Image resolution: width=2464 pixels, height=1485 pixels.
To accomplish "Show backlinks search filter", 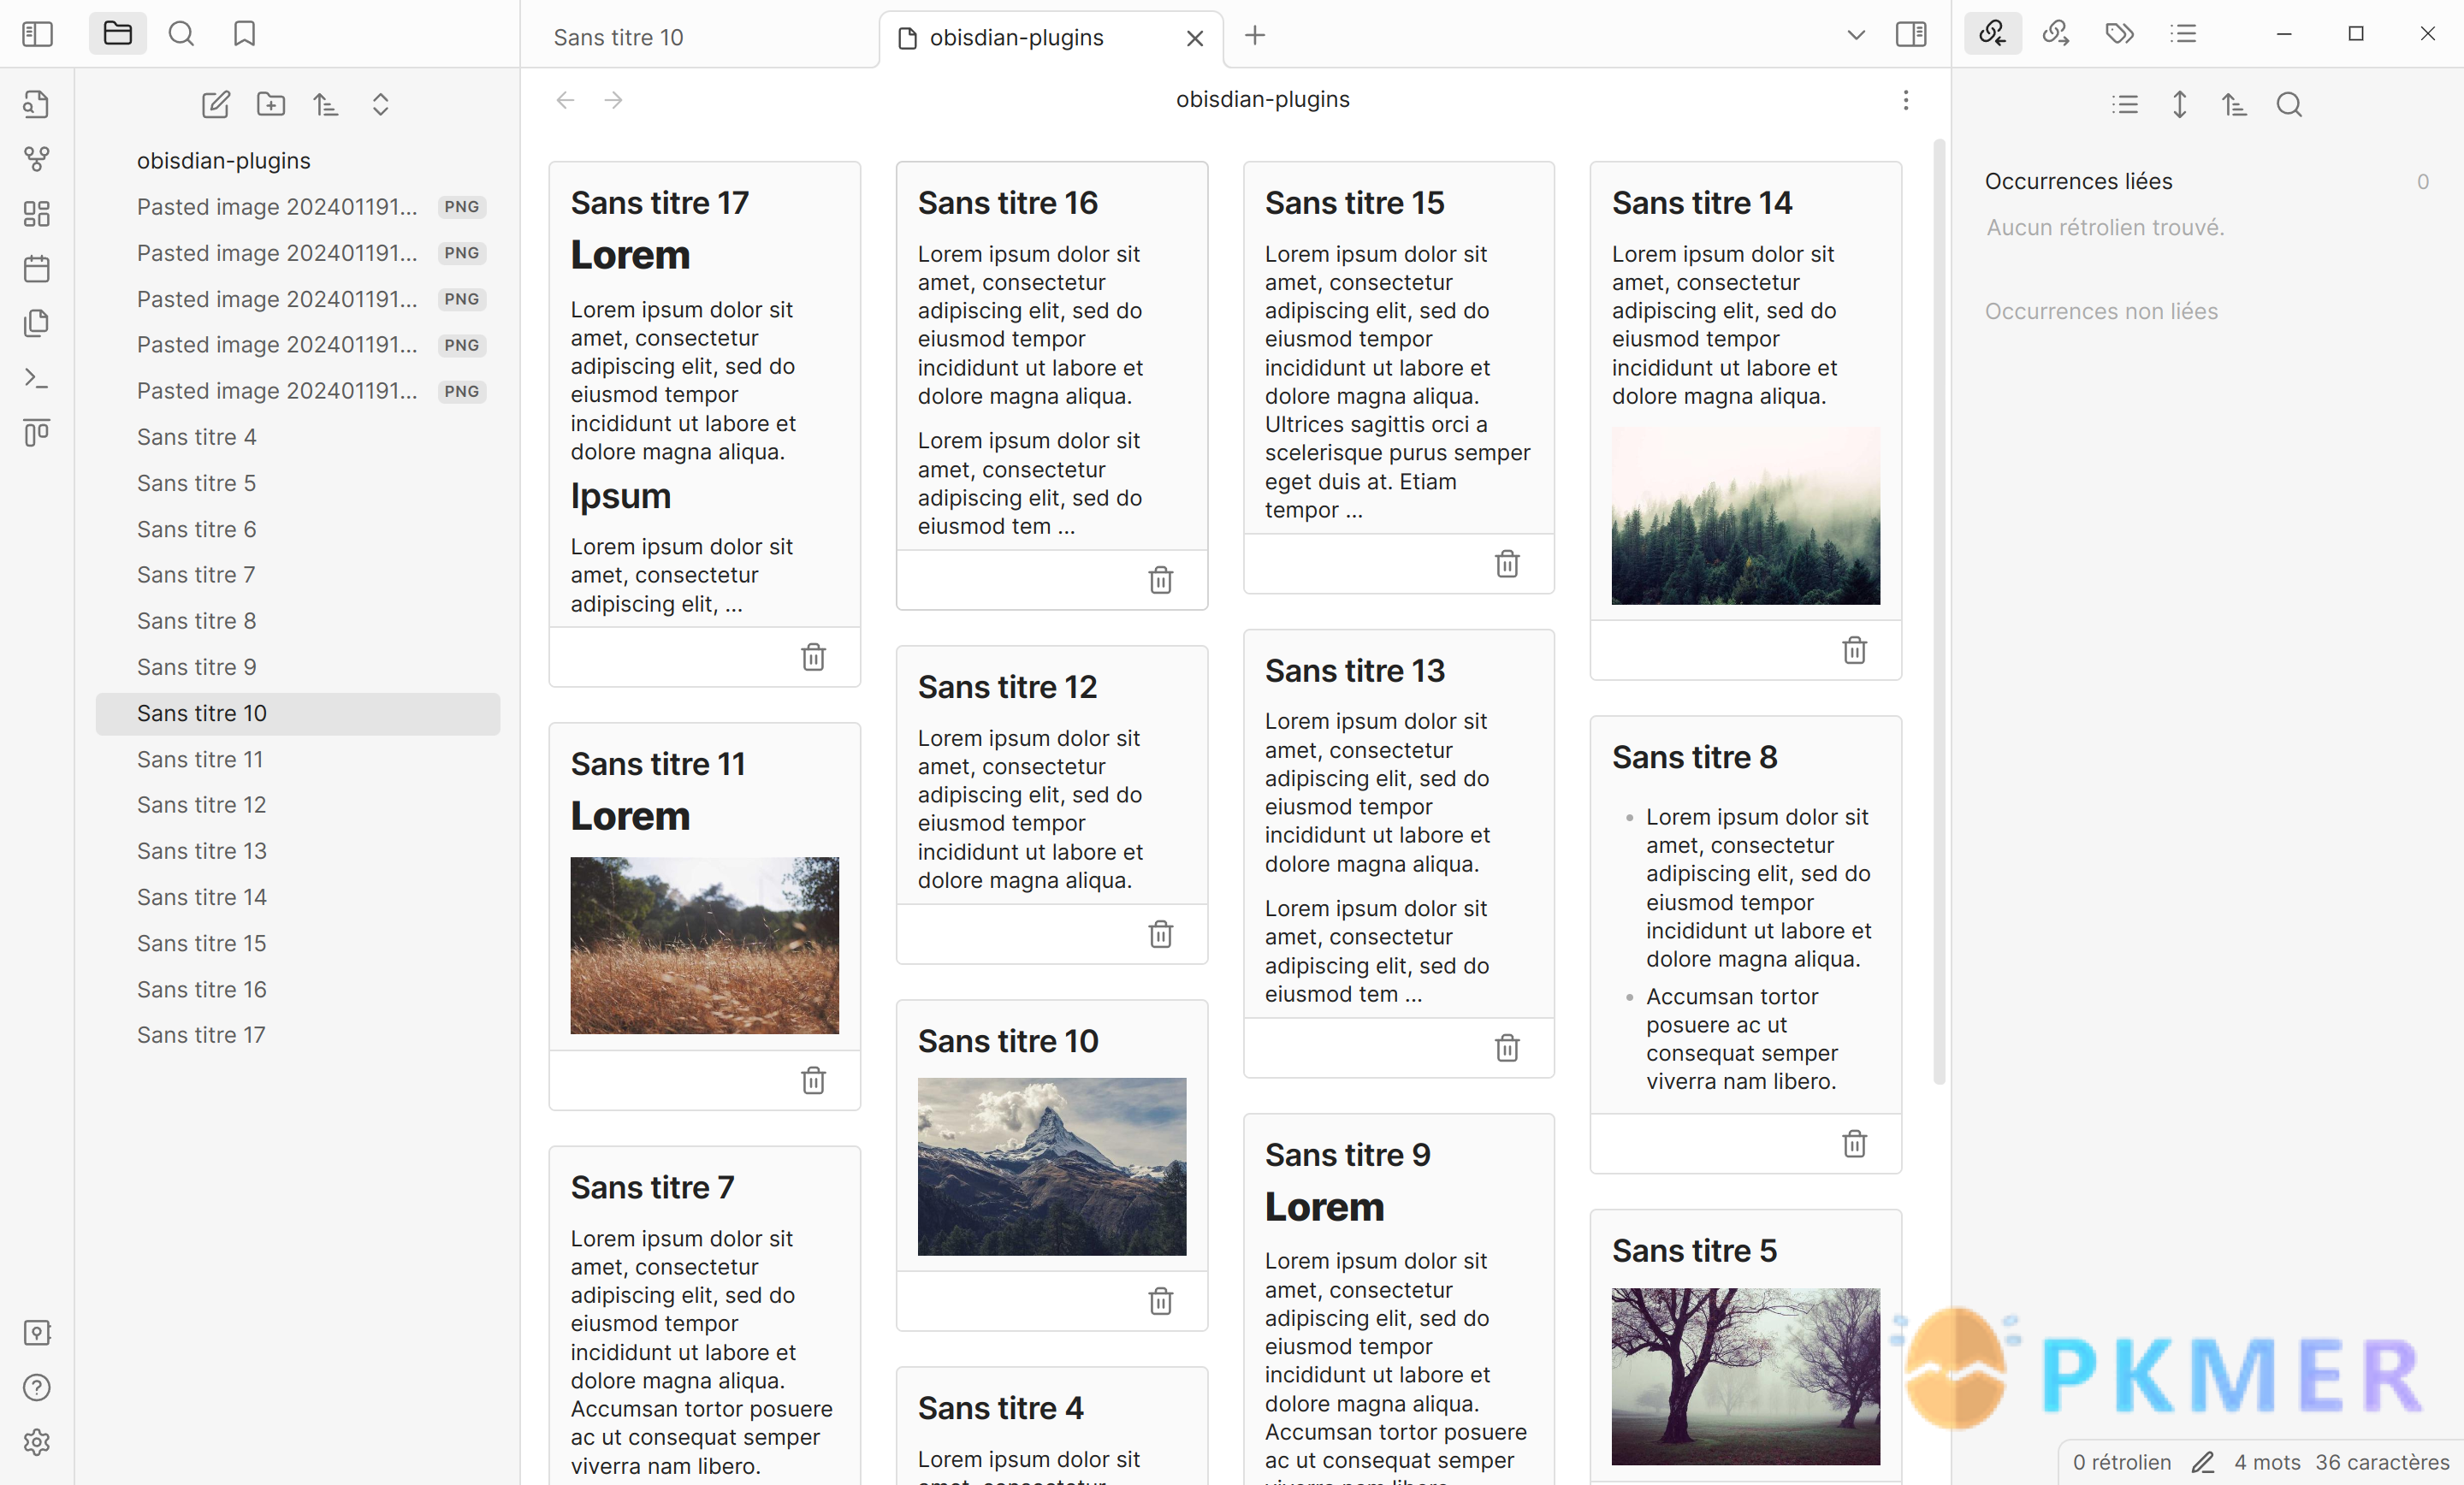I will click(x=2289, y=104).
